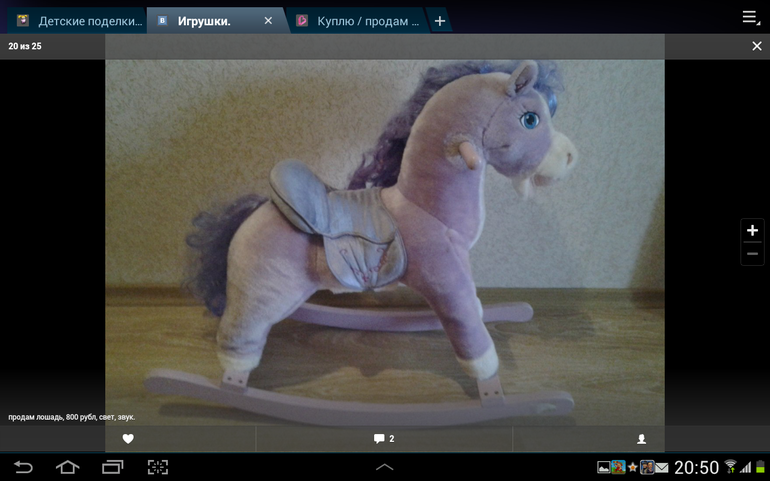Click the favicon on Куплю / продам tab
This screenshot has height=481, width=770.
(302, 21)
